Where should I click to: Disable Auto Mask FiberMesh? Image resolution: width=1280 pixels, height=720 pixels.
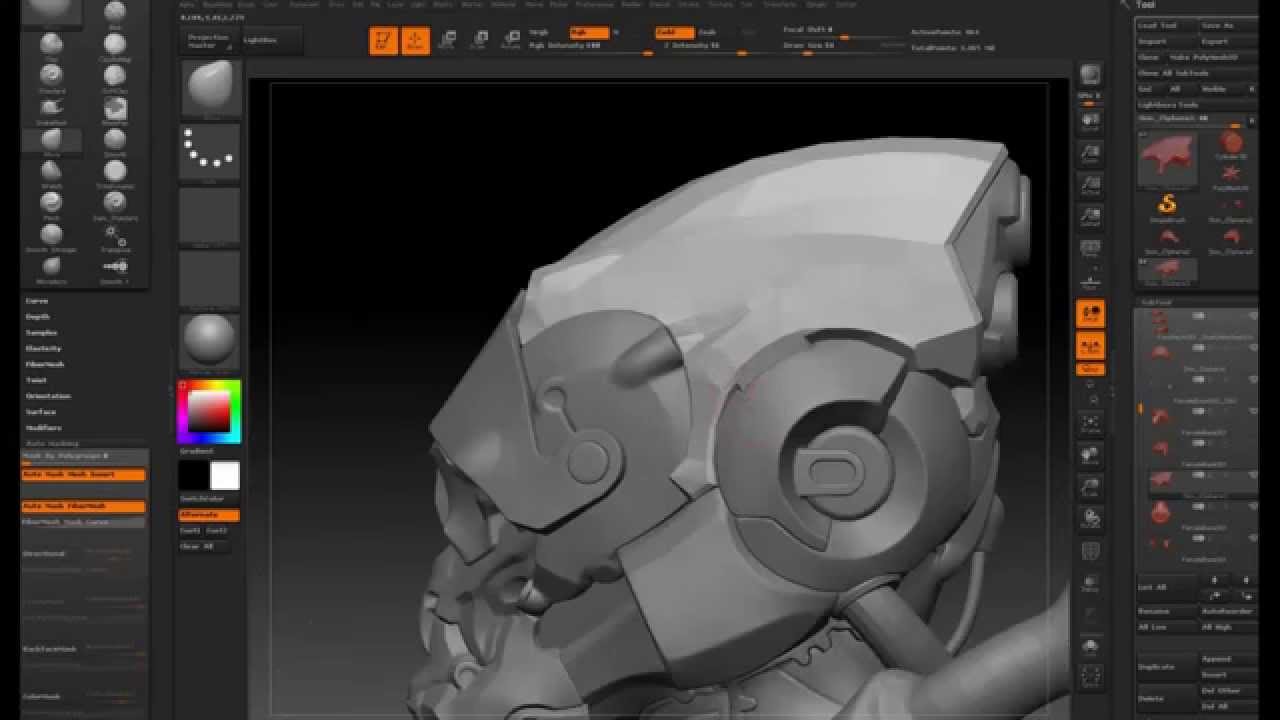pyautogui.click(x=84, y=507)
